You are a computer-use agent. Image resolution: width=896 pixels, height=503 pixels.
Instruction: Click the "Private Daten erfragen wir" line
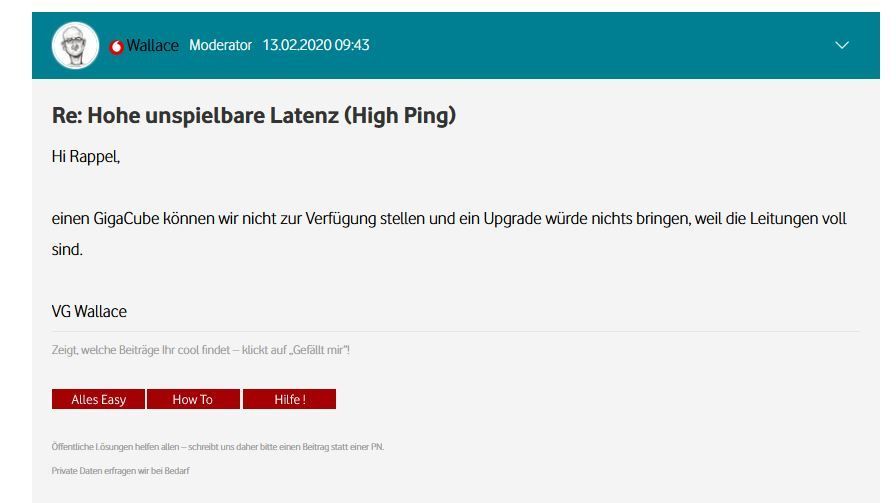pyautogui.click(x=121, y=471)
